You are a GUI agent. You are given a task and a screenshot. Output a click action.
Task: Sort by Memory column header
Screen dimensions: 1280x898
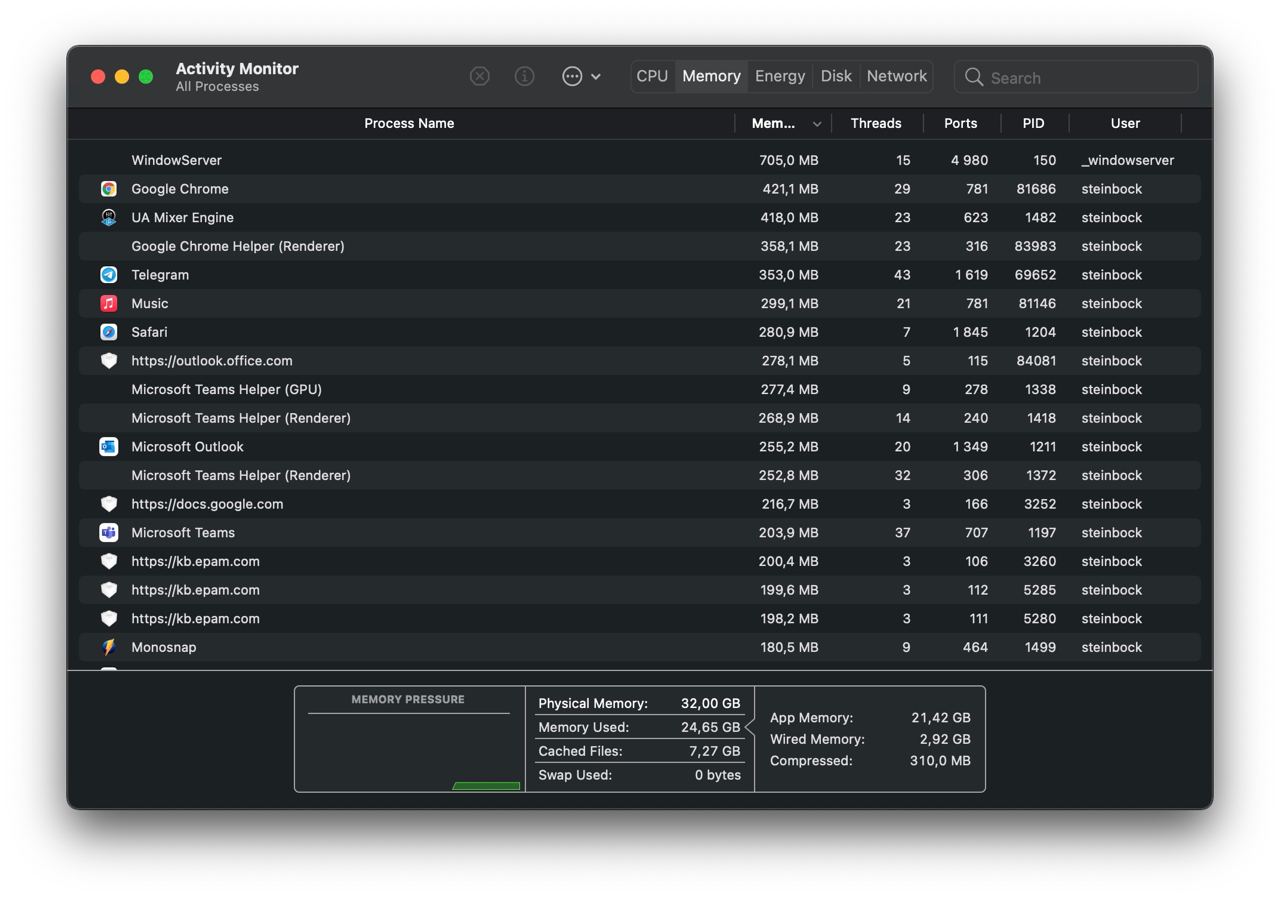point(773,123)
